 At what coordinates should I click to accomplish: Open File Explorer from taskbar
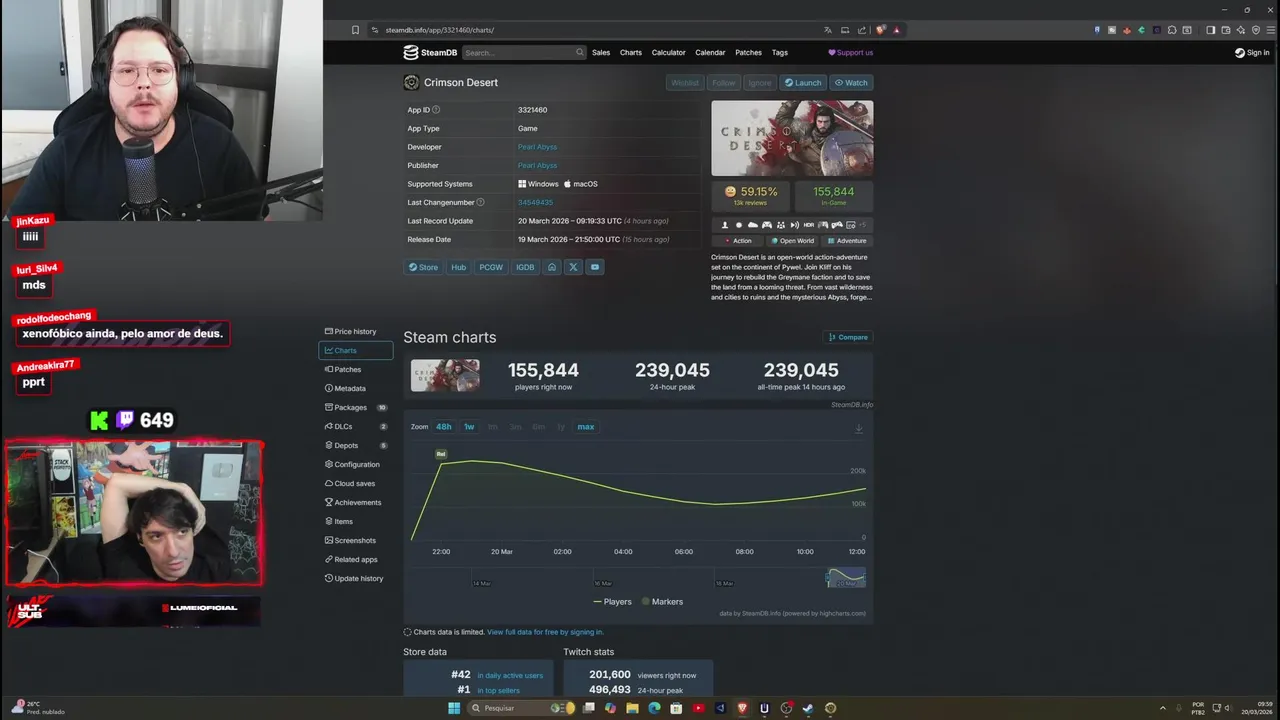point(632,708)
